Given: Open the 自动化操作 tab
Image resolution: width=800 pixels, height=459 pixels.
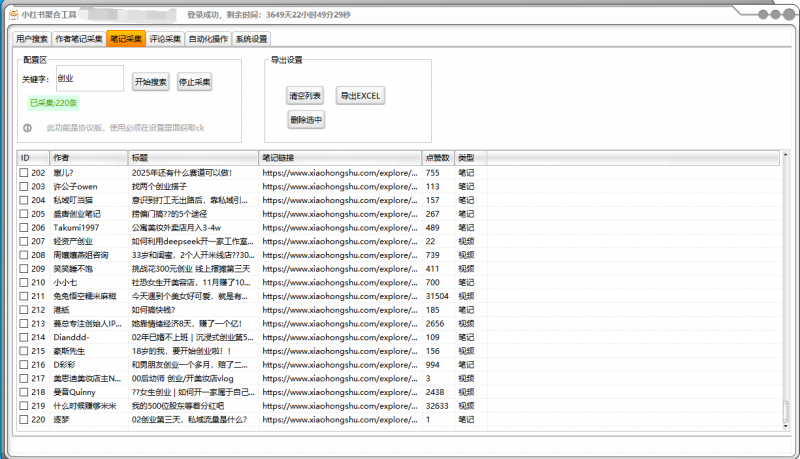Looking at the screenshot, I should tap(208, 39).
